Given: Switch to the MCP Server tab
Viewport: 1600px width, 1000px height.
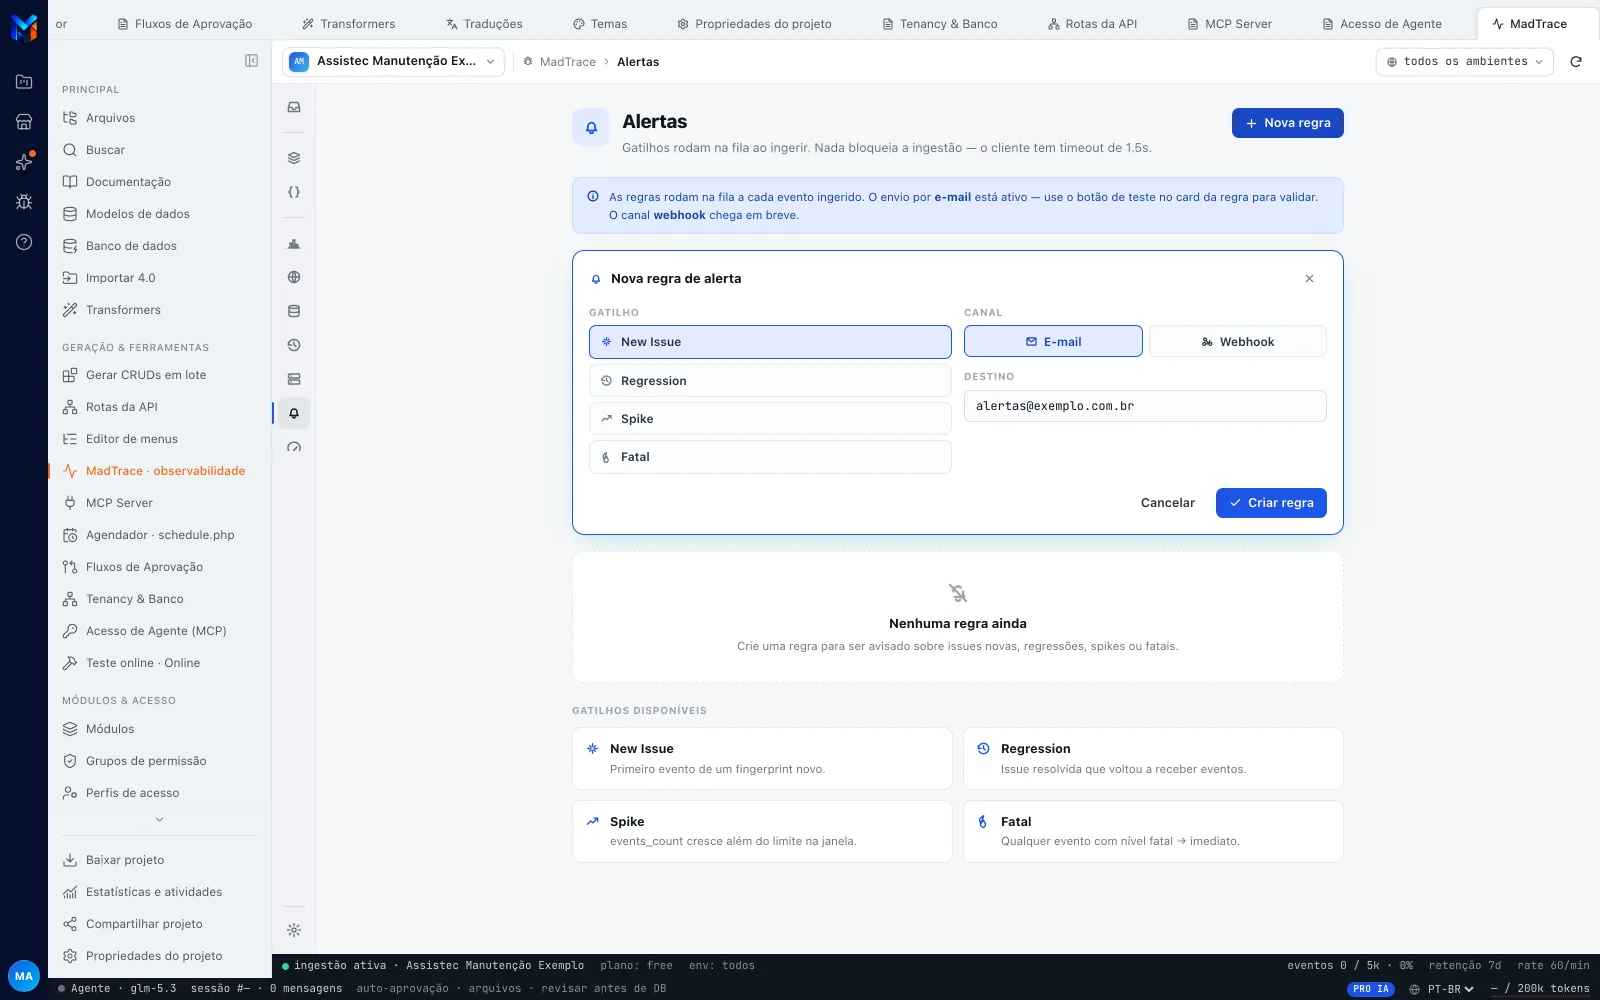Looking at the screenshot, I should coord(1229,24).
